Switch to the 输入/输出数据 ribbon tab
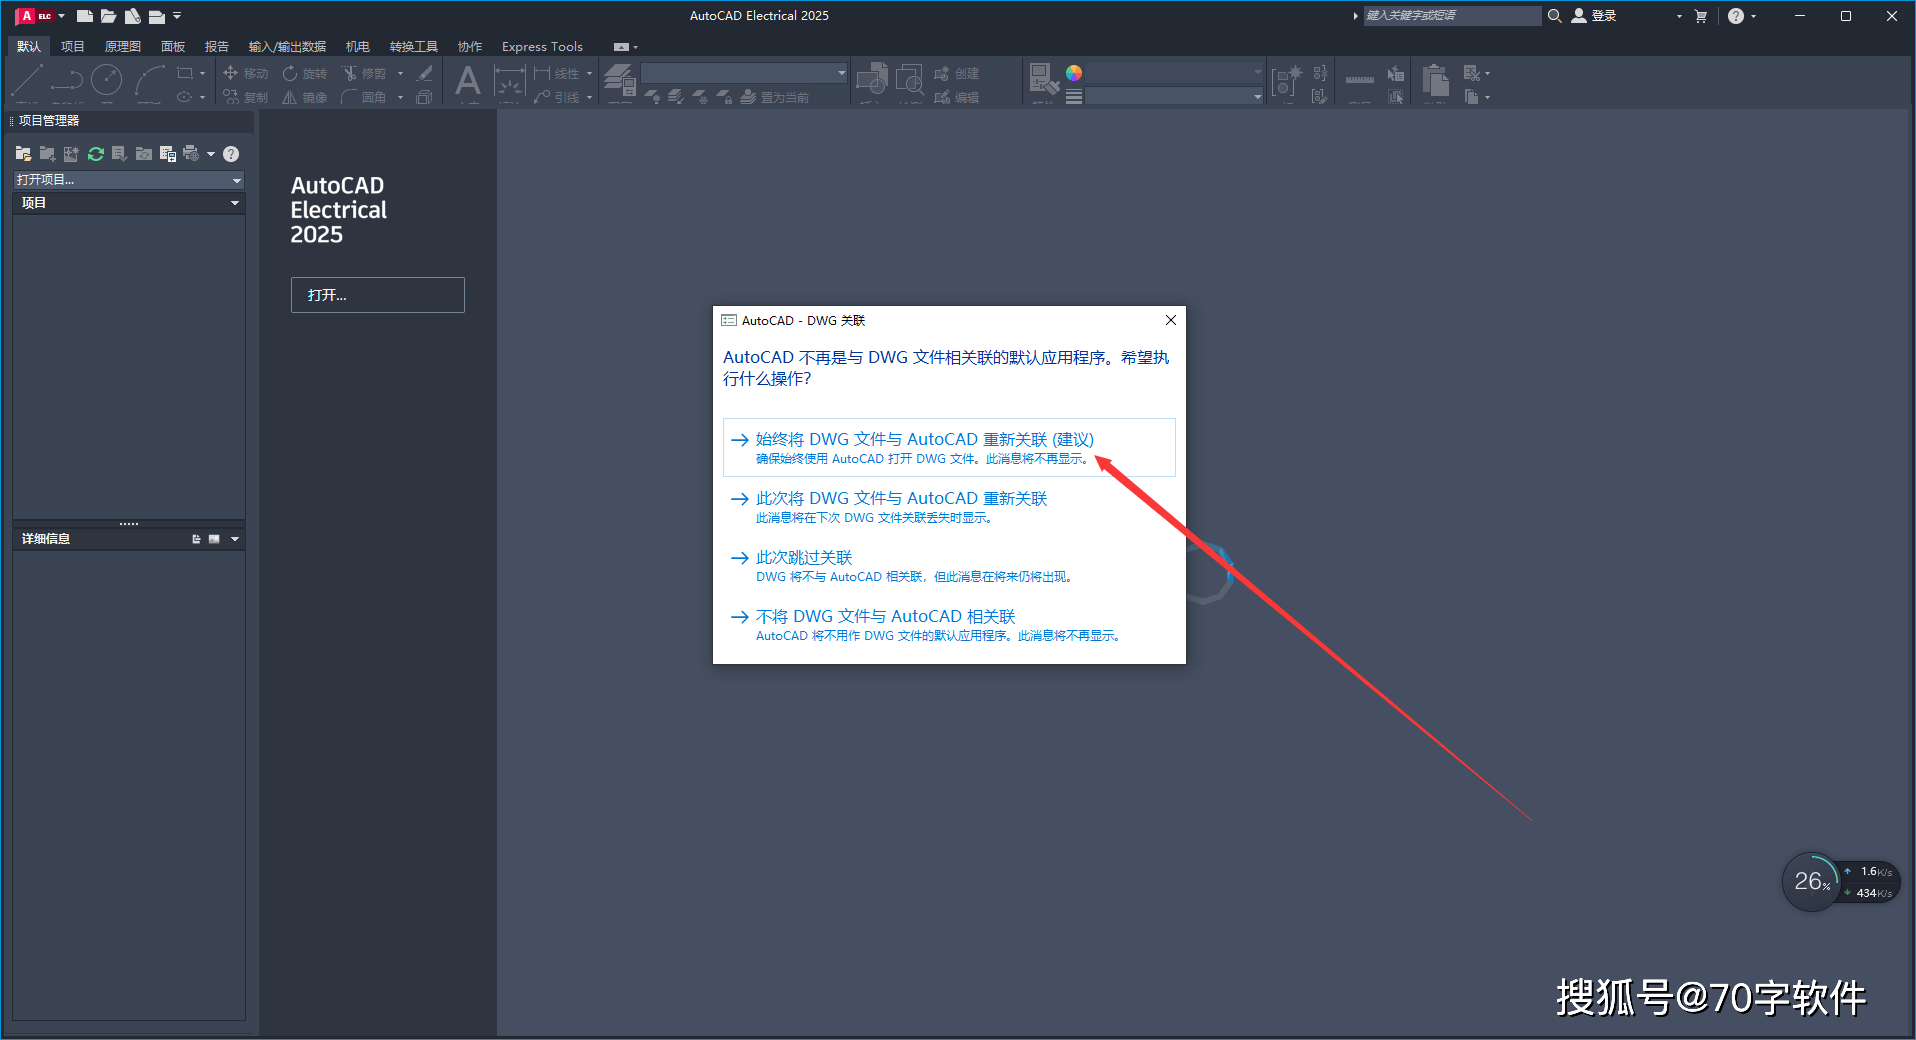This screenshot has height=1040, width=1916. point(288,47)
